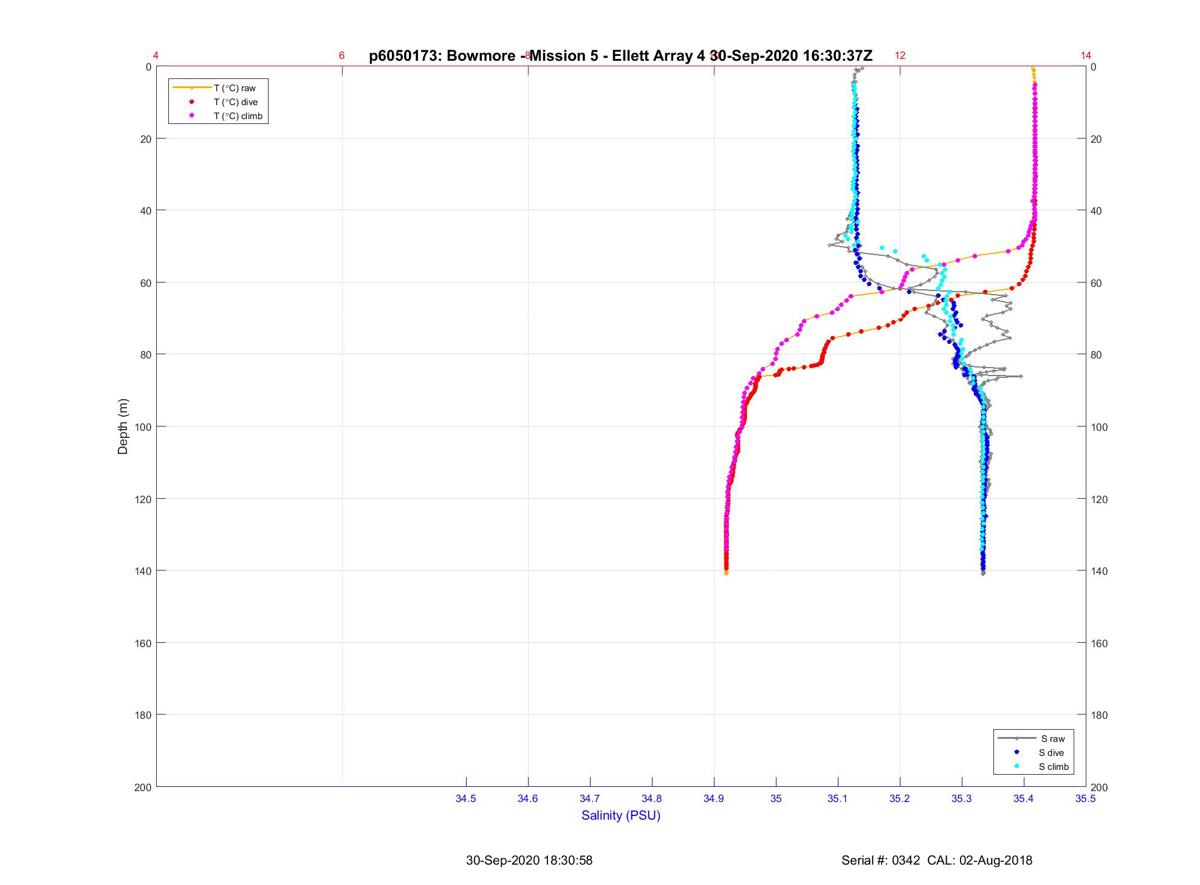This screenshot has height=885, width=1200.
Task: Click the salinity tick label 34.5
Action: pyautogui.click(x=466, y=799)
